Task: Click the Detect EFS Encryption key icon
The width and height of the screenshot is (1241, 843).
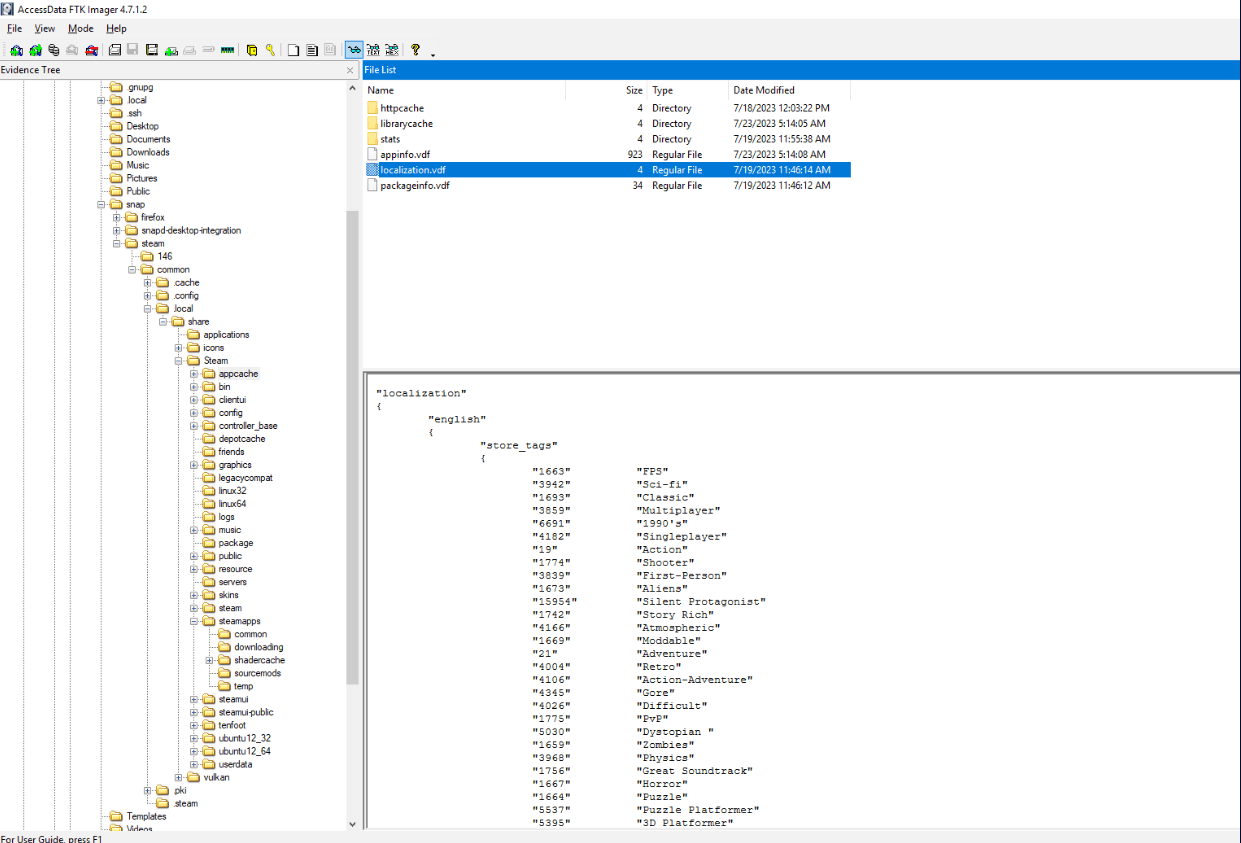Action: pos(270,50)
